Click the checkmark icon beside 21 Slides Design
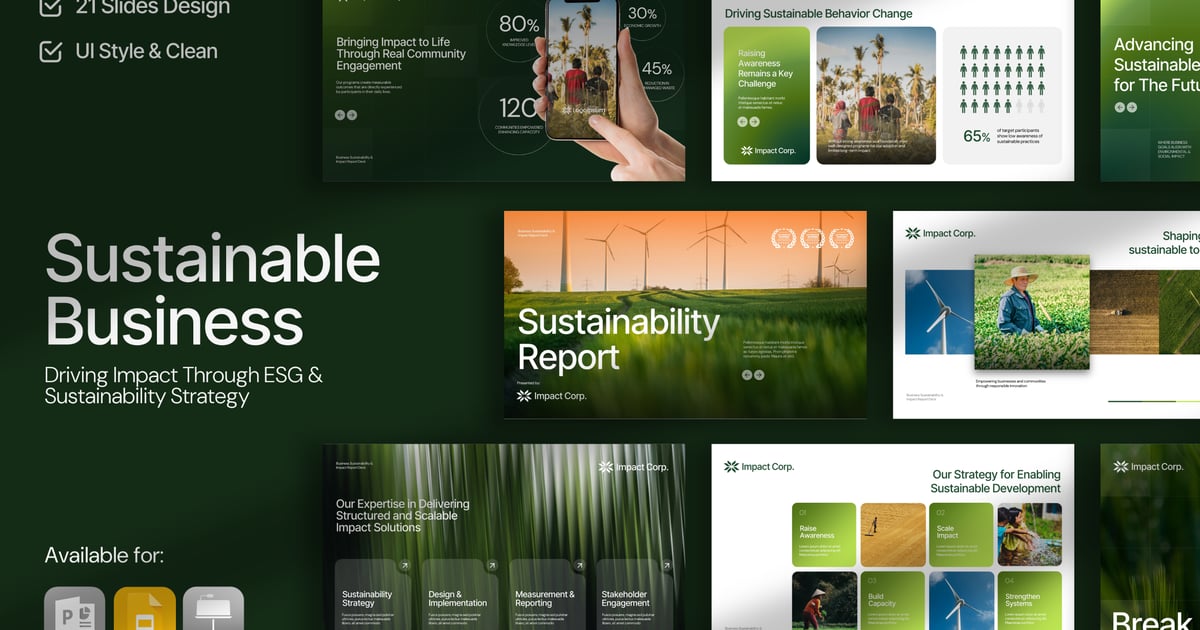The height and width of the screenshot is (630, 1200). click(x=51, y=8)
